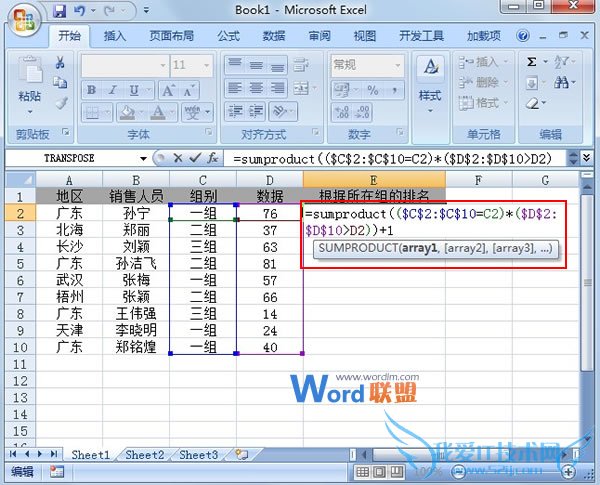Center text horizontally
This screenshot has height=485, width=600.
point(256,88)
